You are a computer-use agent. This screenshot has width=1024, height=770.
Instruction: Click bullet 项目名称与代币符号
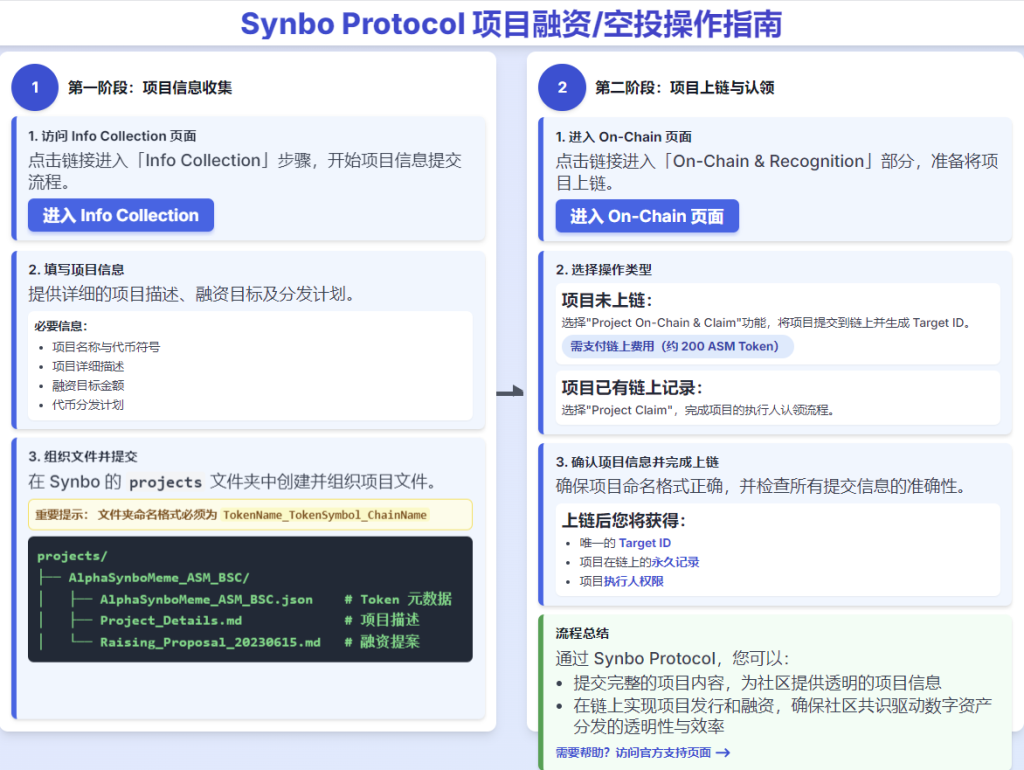(106, 347)
